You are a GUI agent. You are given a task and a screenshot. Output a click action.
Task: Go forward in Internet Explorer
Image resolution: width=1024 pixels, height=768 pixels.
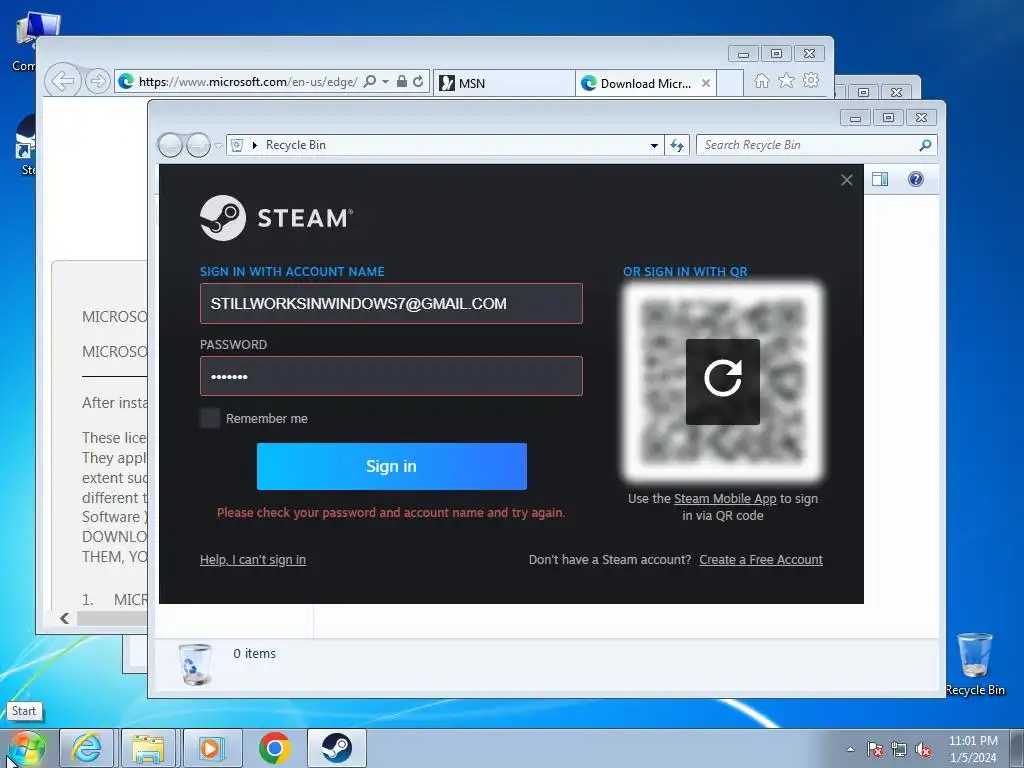click(97, 82)
